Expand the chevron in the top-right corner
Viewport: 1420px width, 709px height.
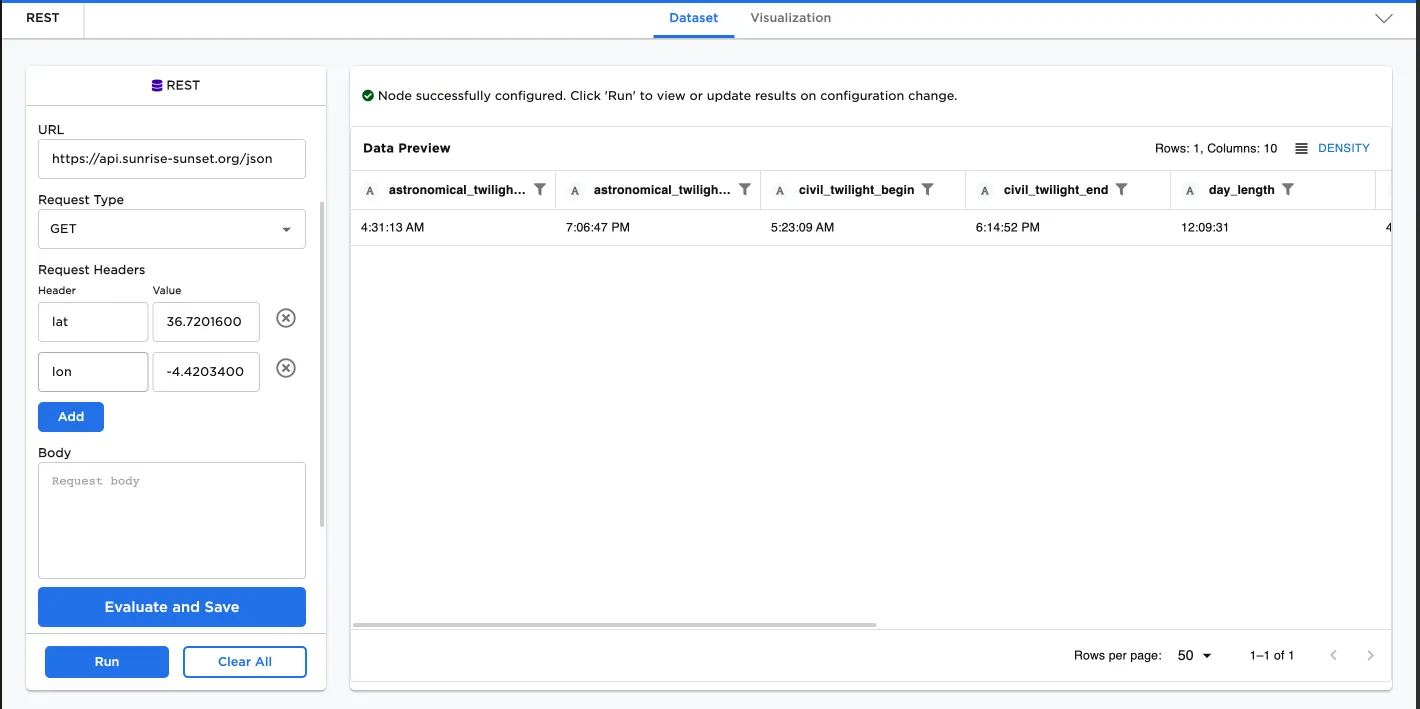coord(1384,18)
